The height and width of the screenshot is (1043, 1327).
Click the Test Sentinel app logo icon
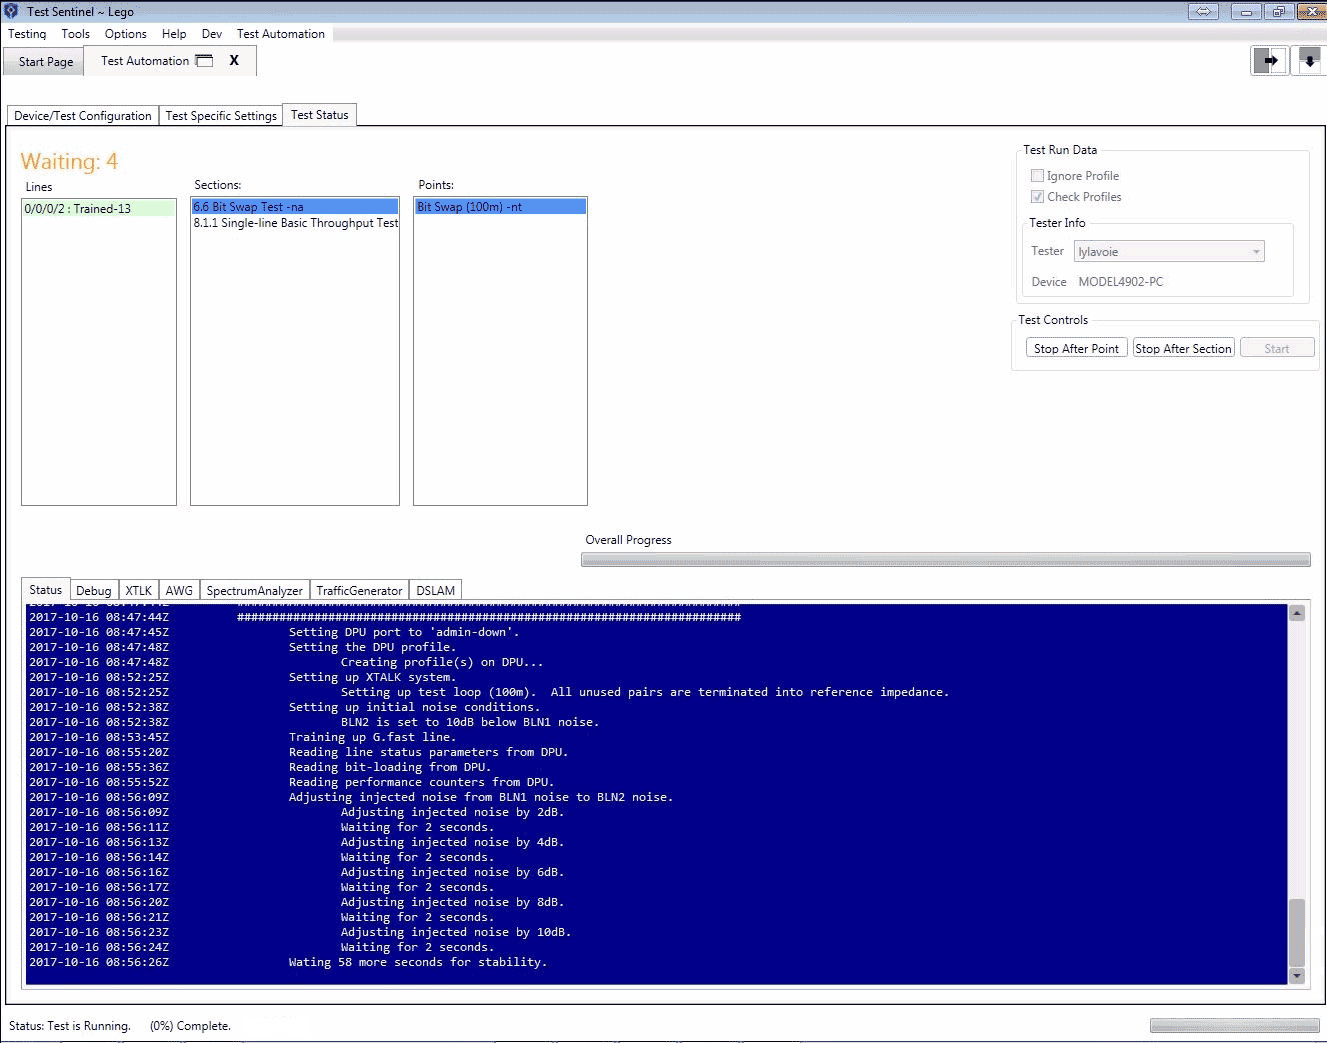[x=11, y=11]
